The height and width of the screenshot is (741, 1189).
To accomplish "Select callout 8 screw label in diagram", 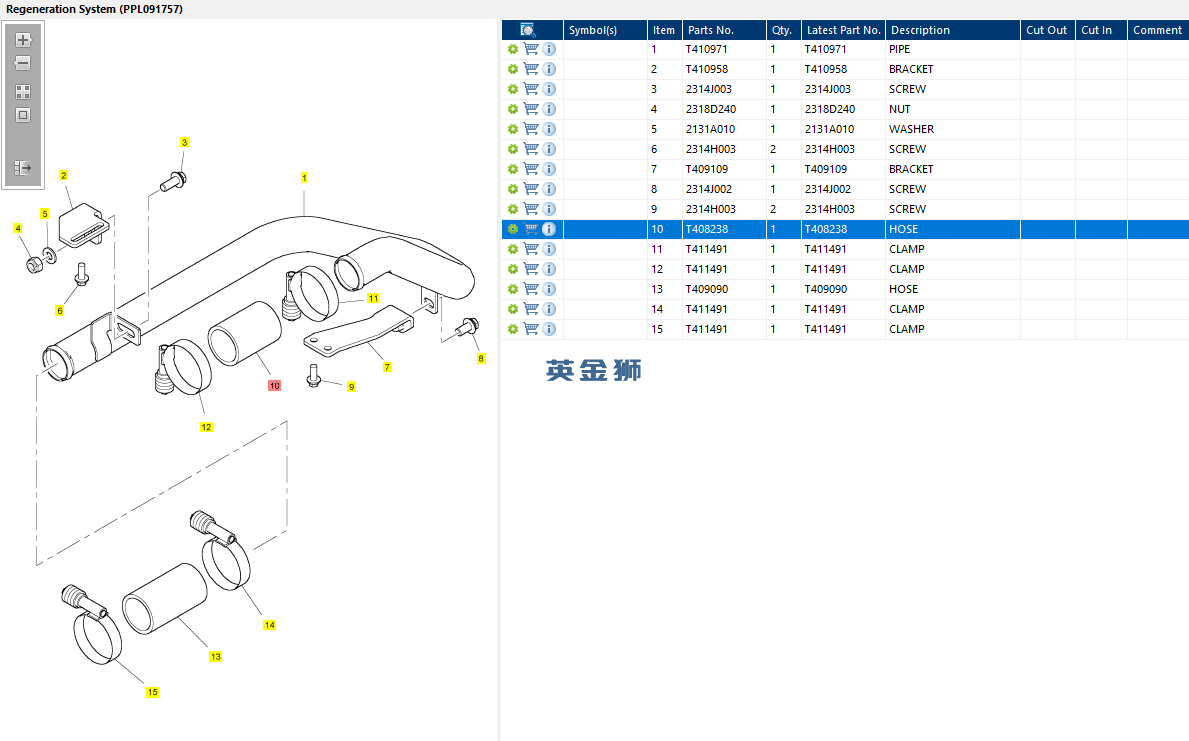I will 481,359.
